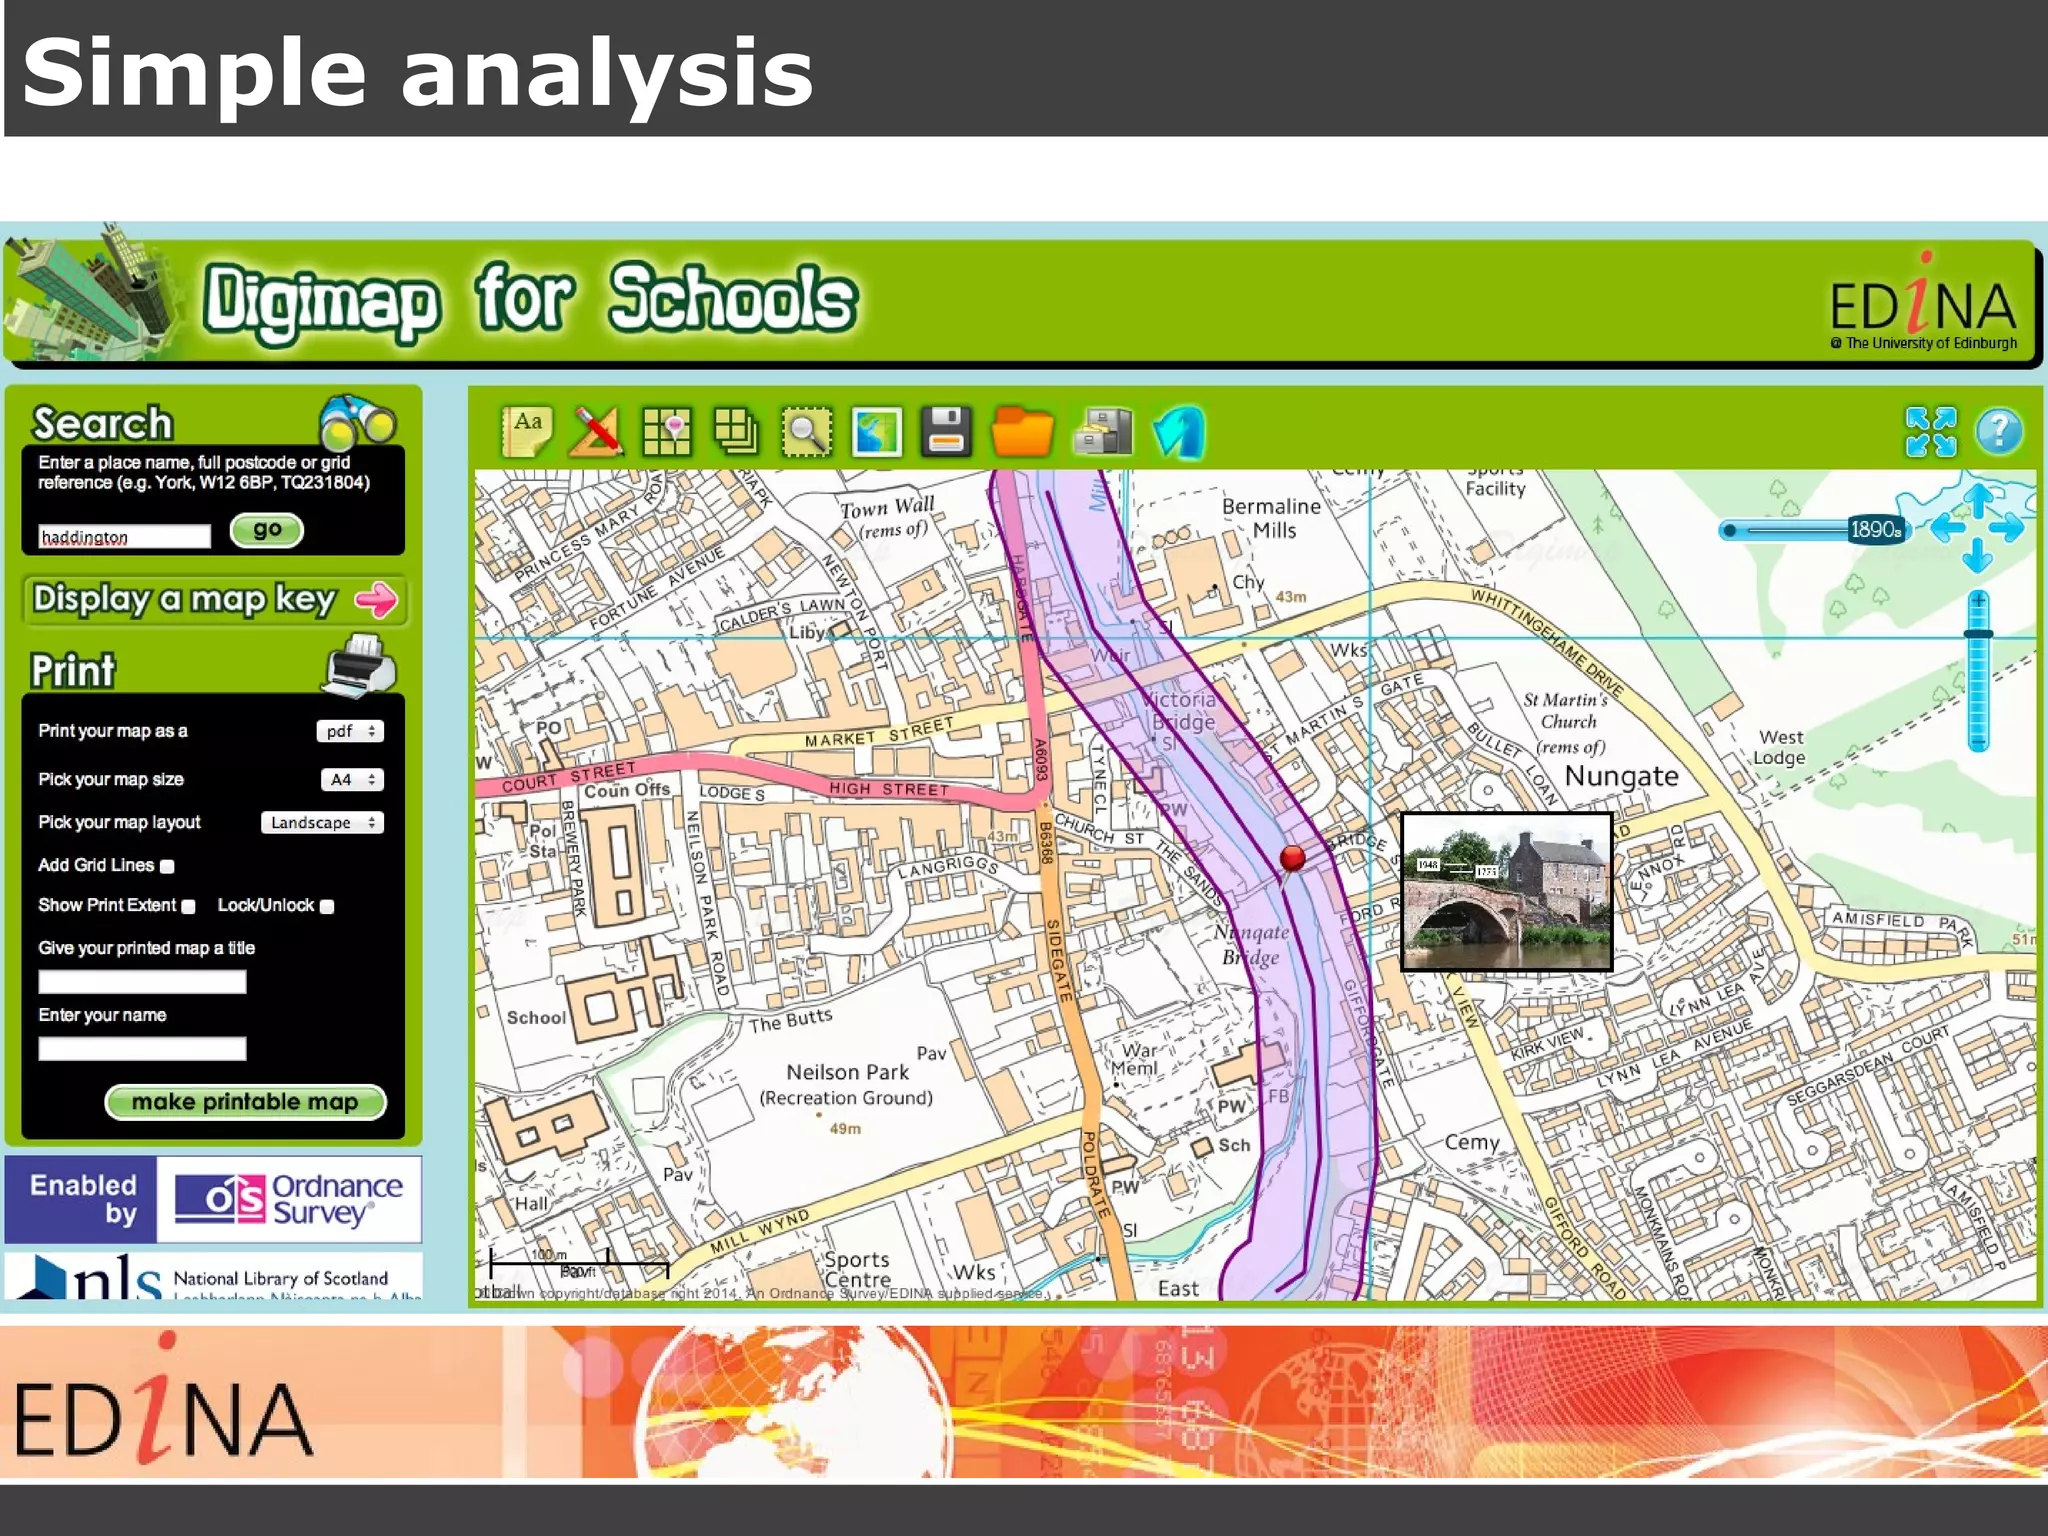Screen dimensions: 2048x1536
Task: Open the overlay layers stacked squares icon
Action: tap(736, 432)
